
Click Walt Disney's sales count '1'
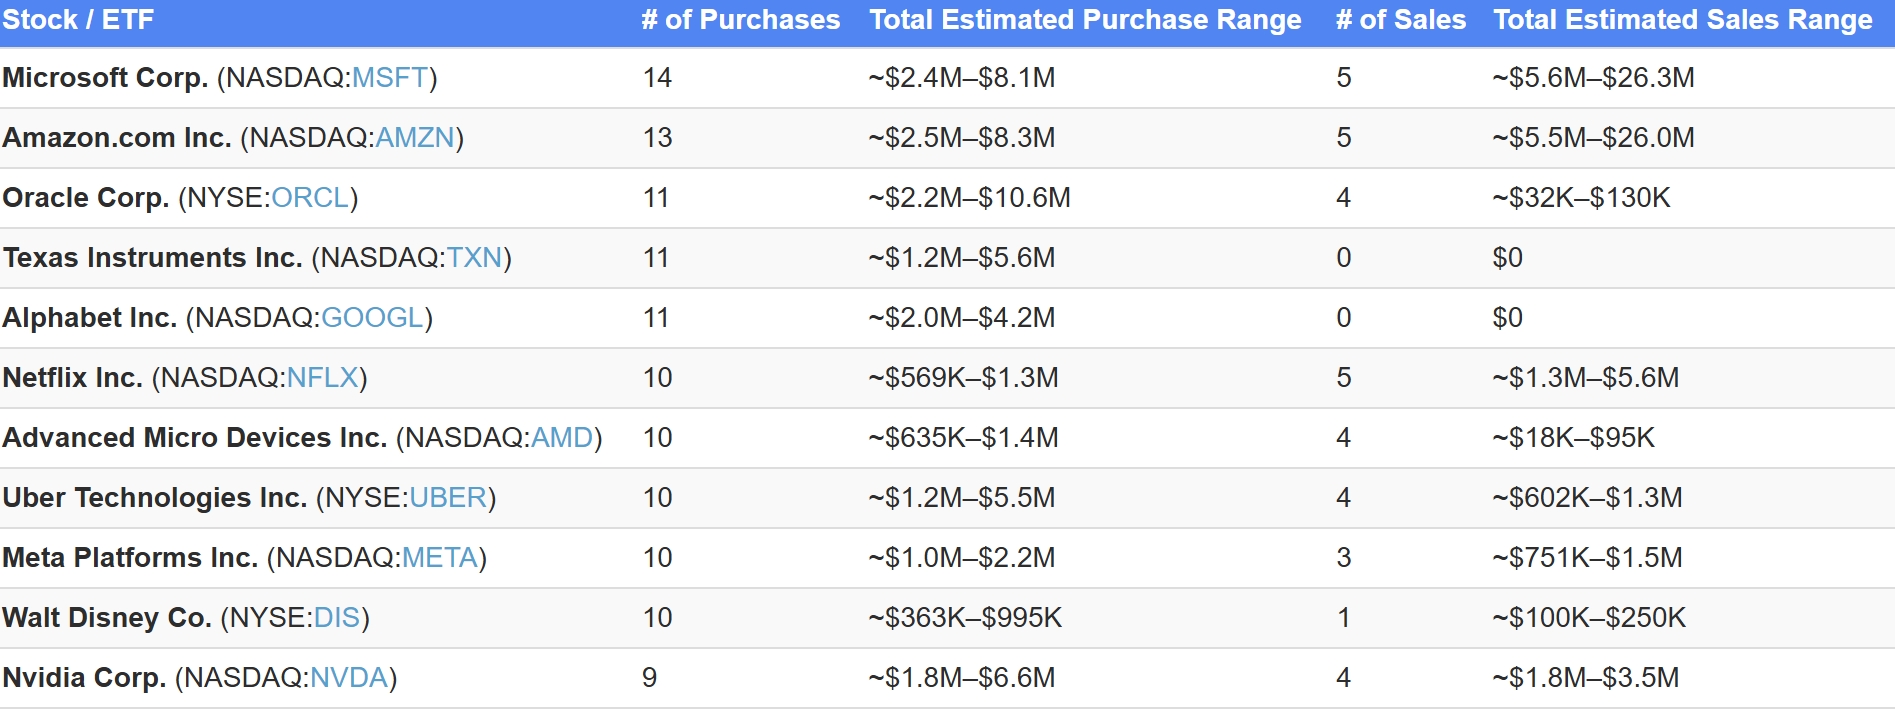(1344, 618)
